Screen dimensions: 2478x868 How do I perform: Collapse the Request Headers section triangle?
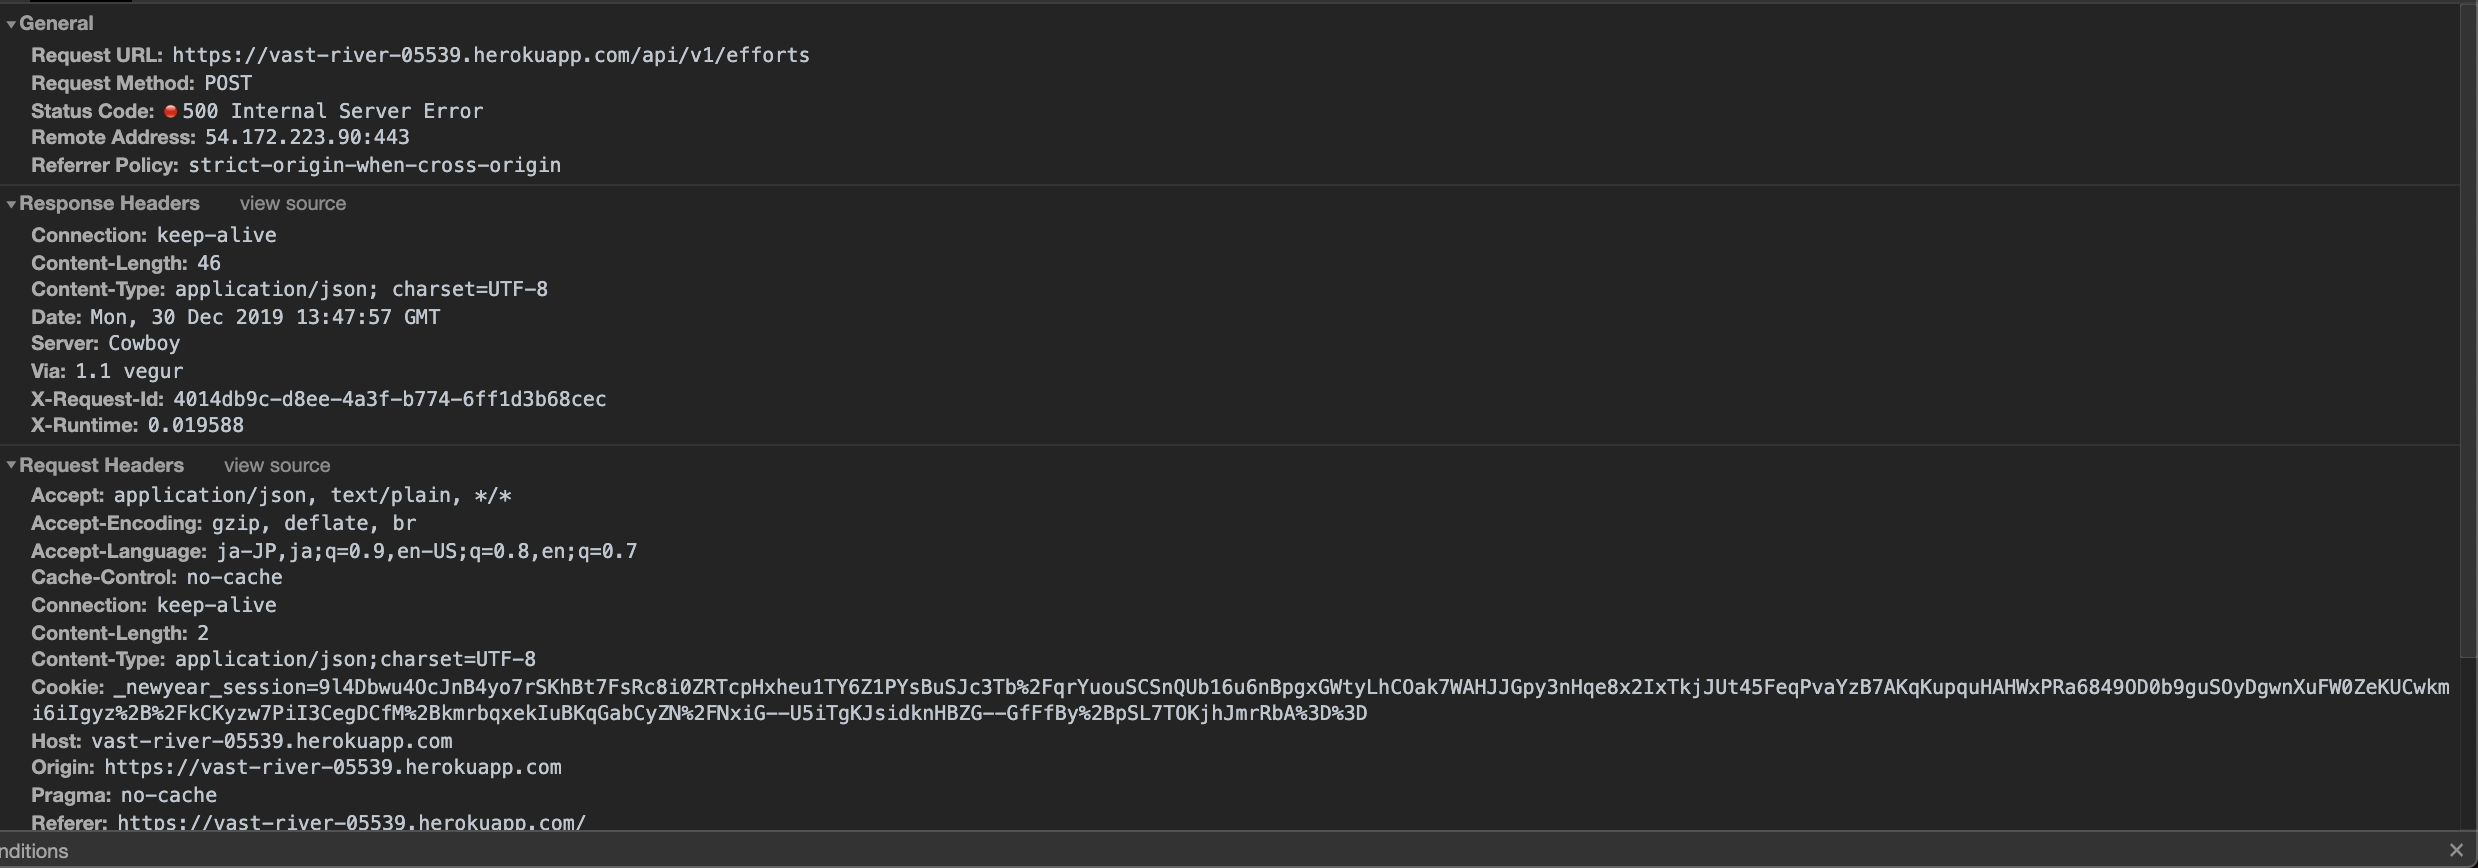click(x=11, y=466)
